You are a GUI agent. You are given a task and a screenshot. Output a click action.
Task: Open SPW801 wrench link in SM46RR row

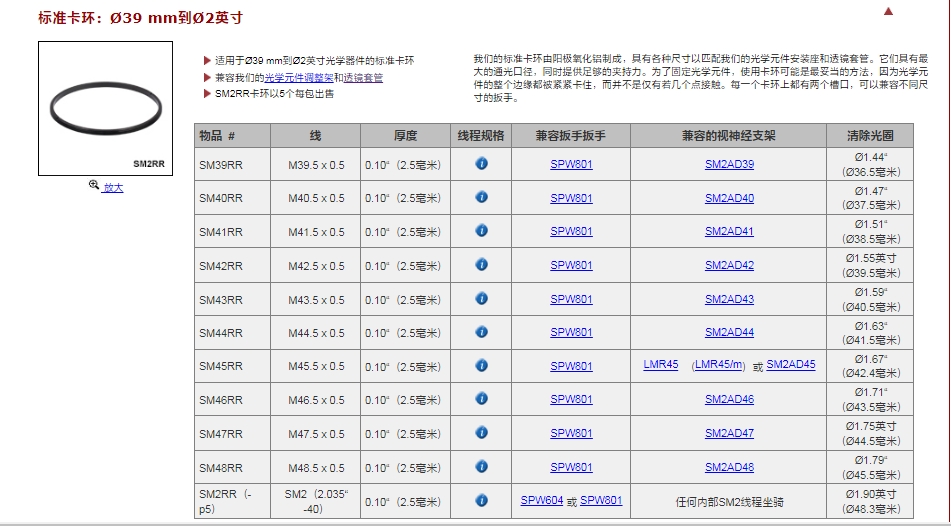(x=571, y=400)
